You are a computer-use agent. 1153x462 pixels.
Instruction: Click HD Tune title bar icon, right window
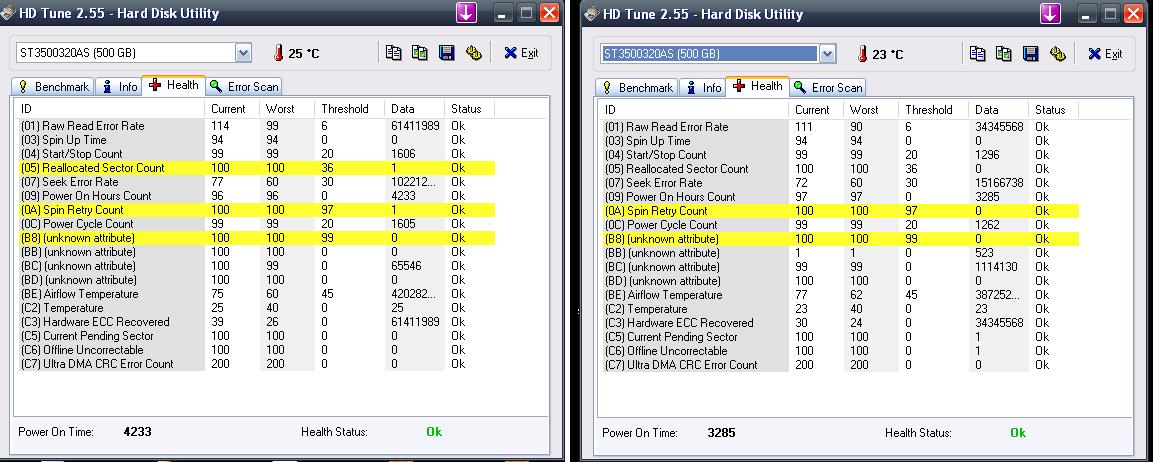[590, 14]
